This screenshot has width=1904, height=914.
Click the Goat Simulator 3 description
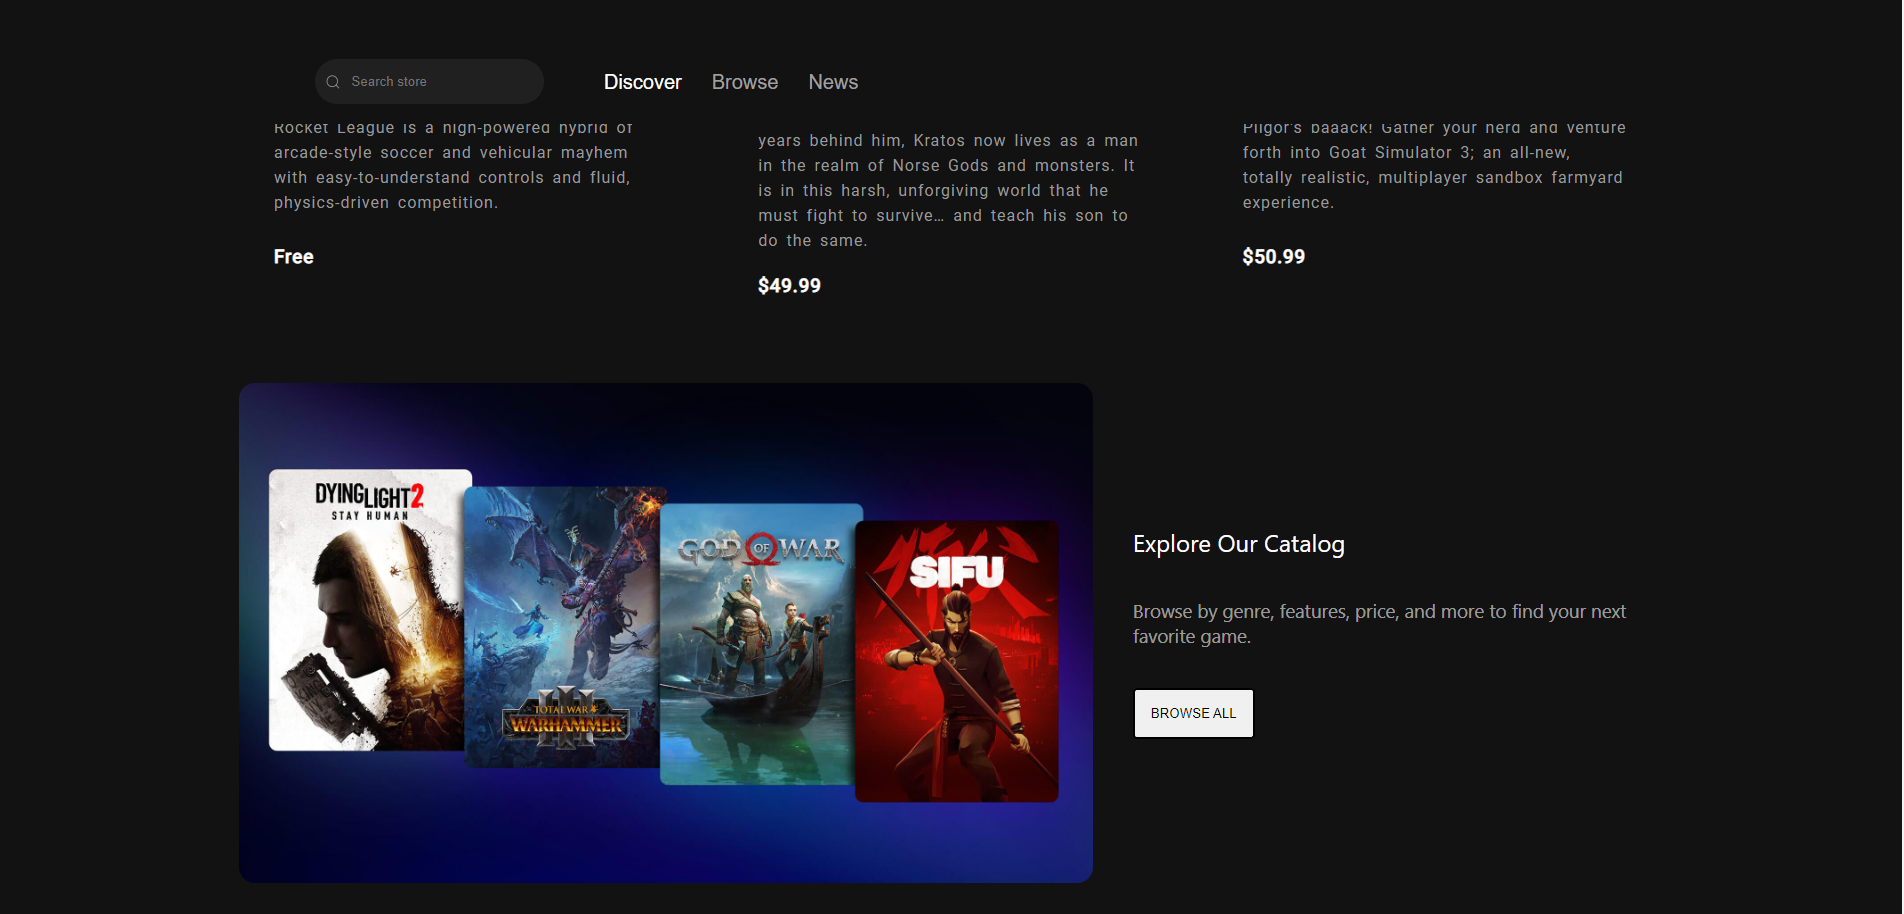(1434, 165)
